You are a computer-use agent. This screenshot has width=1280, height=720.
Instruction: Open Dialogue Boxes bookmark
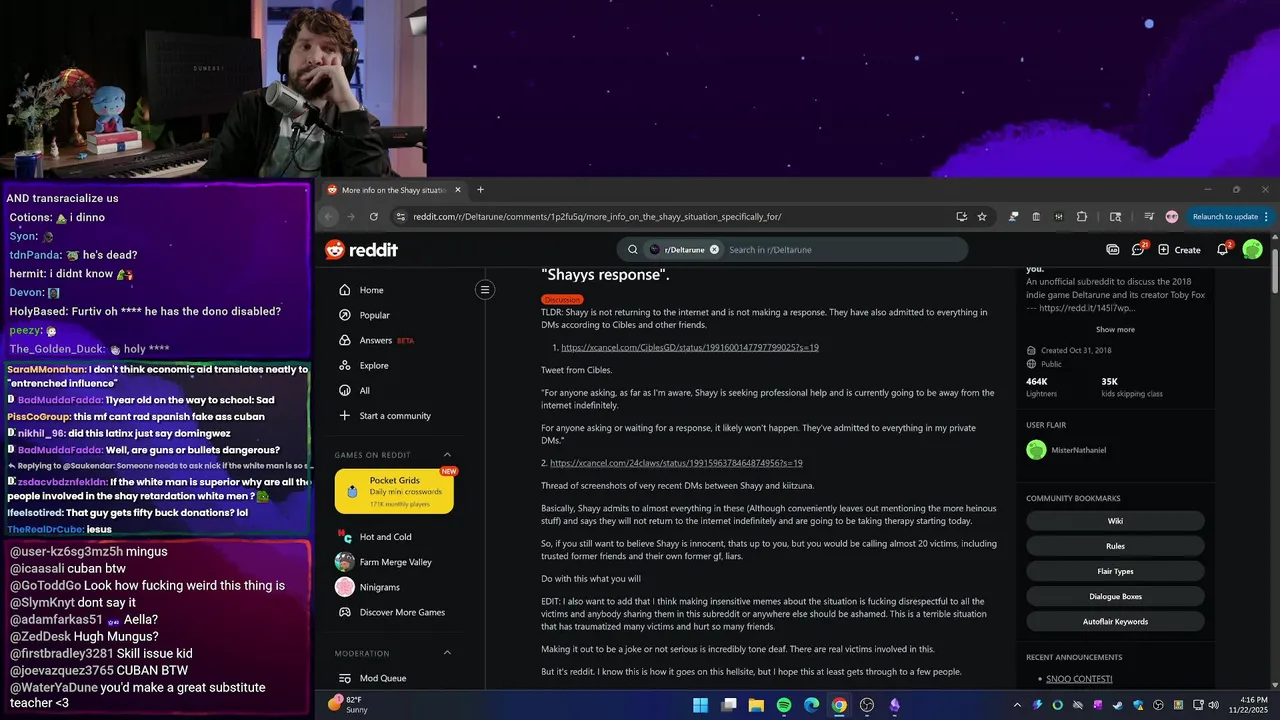[1115, 596]
